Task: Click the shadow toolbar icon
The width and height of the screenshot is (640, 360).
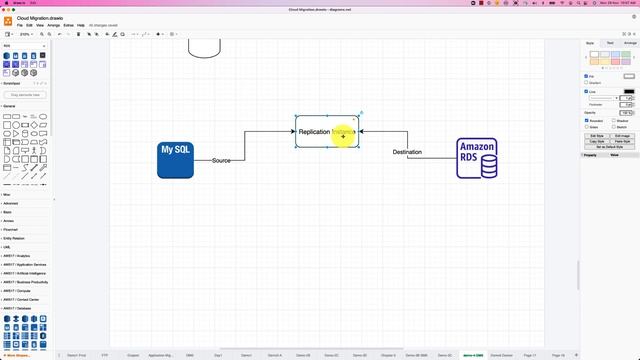Action: 122,34
